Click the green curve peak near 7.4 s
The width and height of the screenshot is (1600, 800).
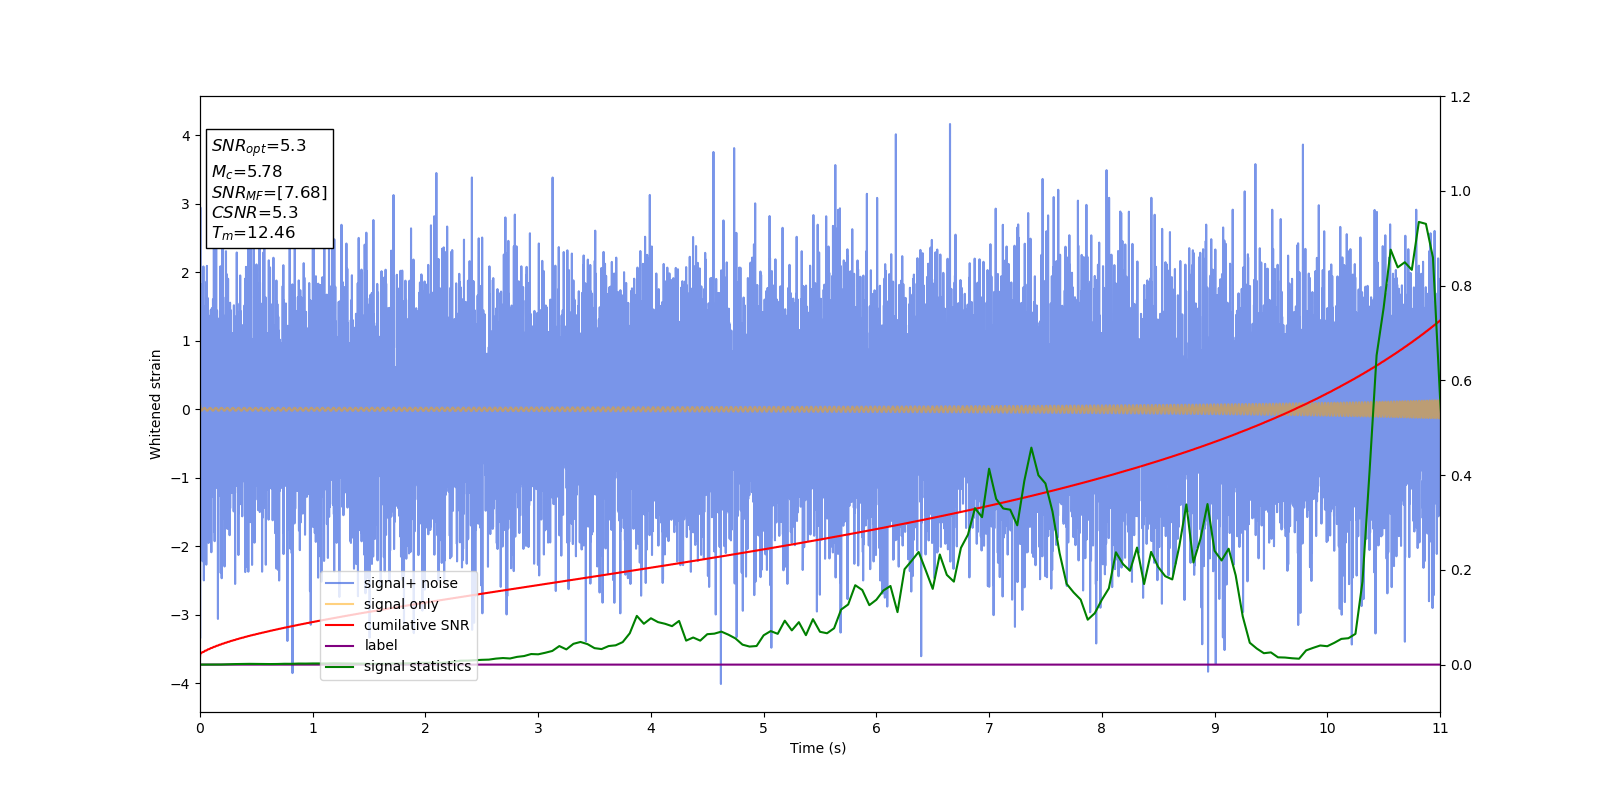coord(1031,448)
